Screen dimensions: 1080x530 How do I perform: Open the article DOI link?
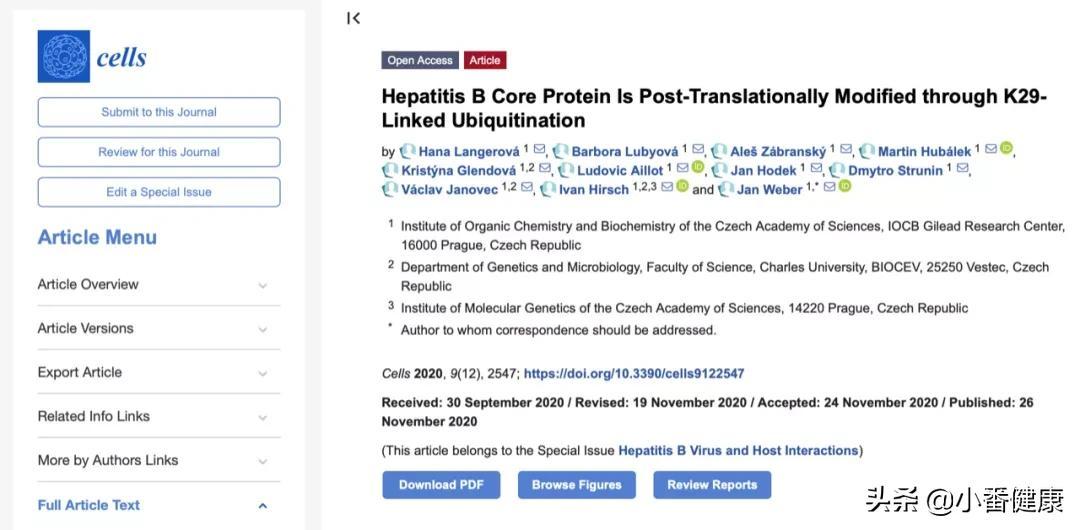coord(634,374)
